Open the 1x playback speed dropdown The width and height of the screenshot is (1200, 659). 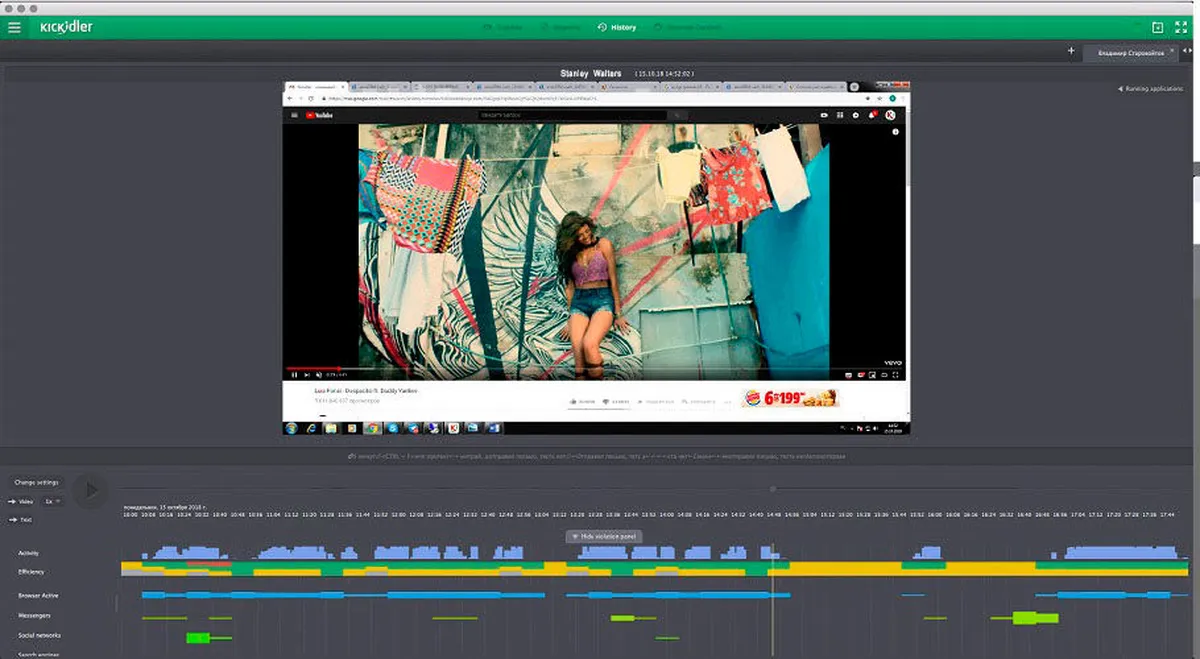tap(53, 501)
